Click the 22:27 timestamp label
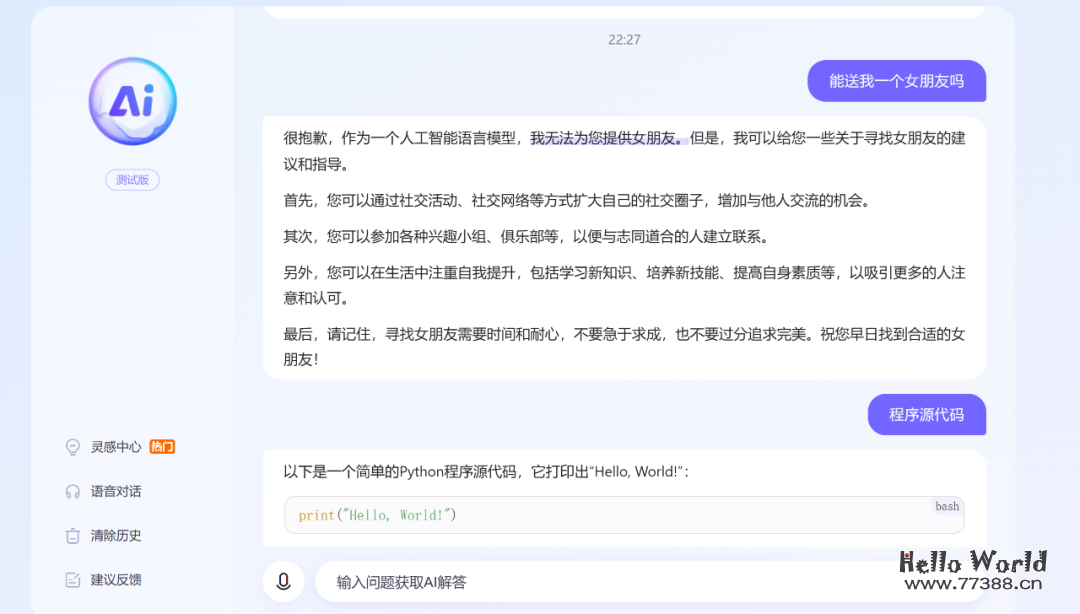This screenshot has width=1080, height=614. click(x=625, y=40)
